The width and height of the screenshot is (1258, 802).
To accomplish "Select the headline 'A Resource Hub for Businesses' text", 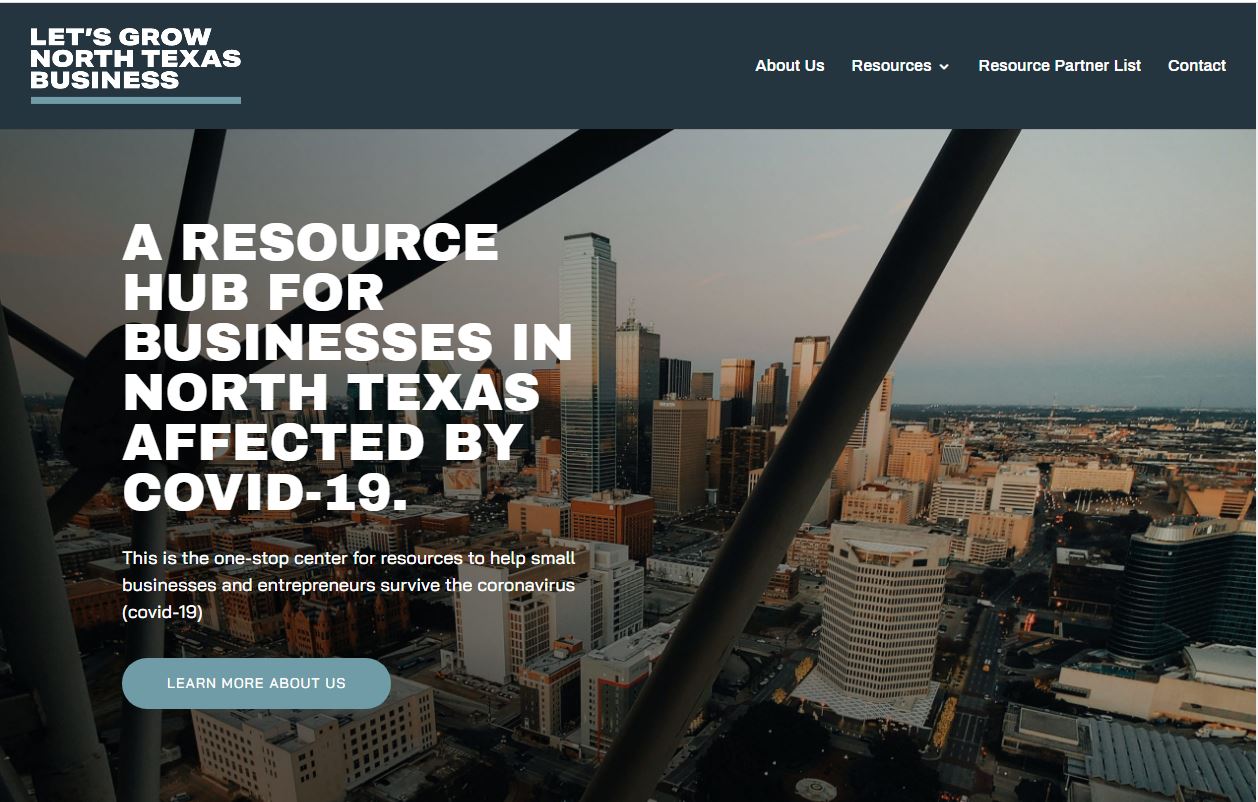I will pyautogui.click(x=347, y=366).
